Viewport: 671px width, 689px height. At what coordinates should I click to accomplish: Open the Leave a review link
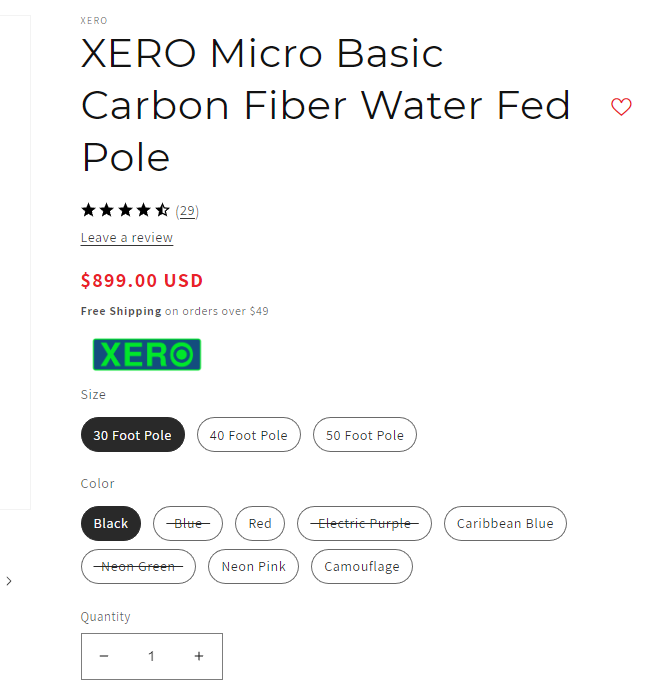tap(127, 238)
